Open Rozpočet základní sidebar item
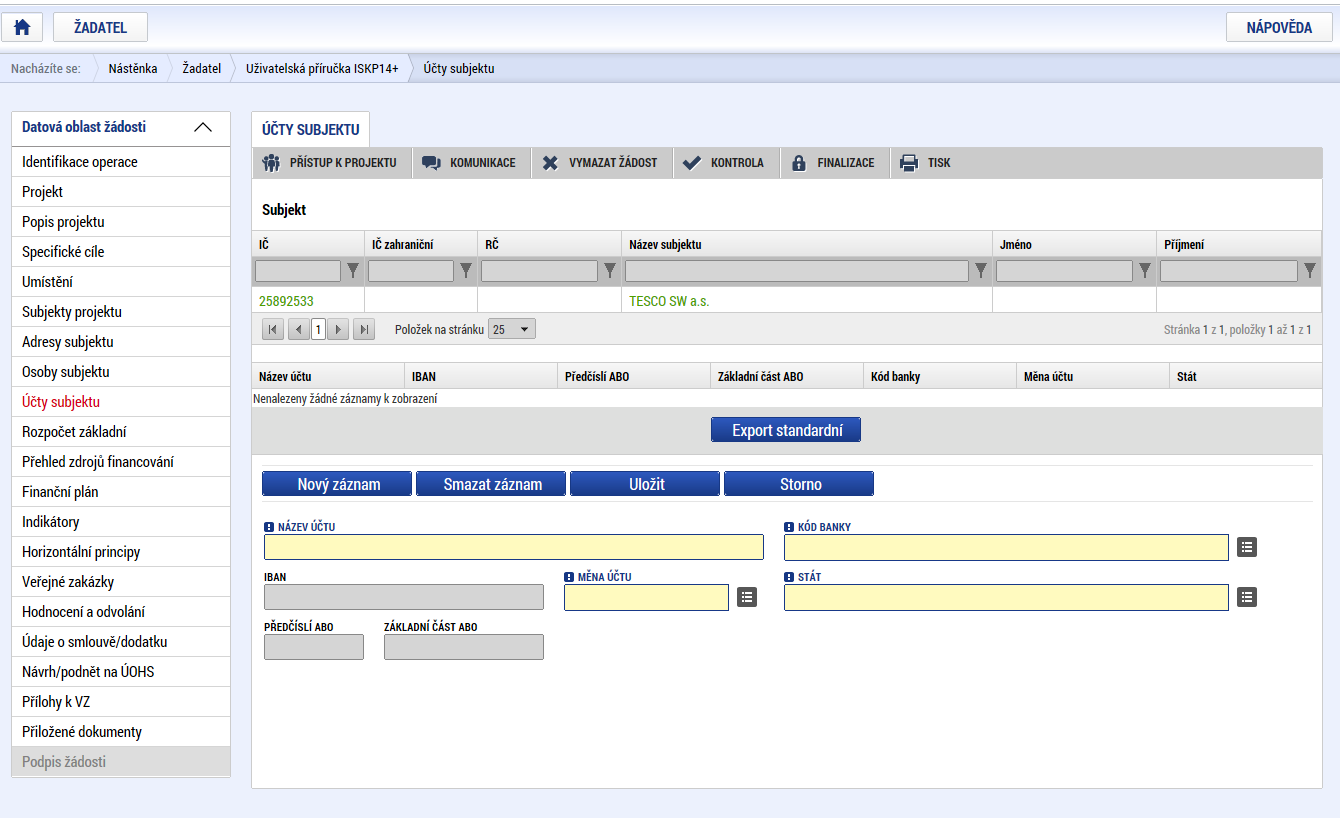The image size is (1340, 818). [120, 432]
